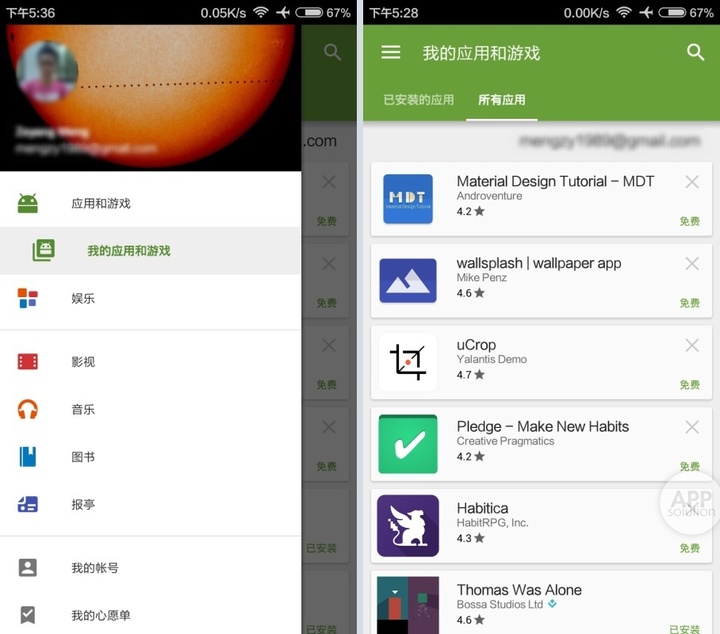Tap the search magnifier in green header
The width and height of the screenshot is (720, 634).
[x=696, y=53]
